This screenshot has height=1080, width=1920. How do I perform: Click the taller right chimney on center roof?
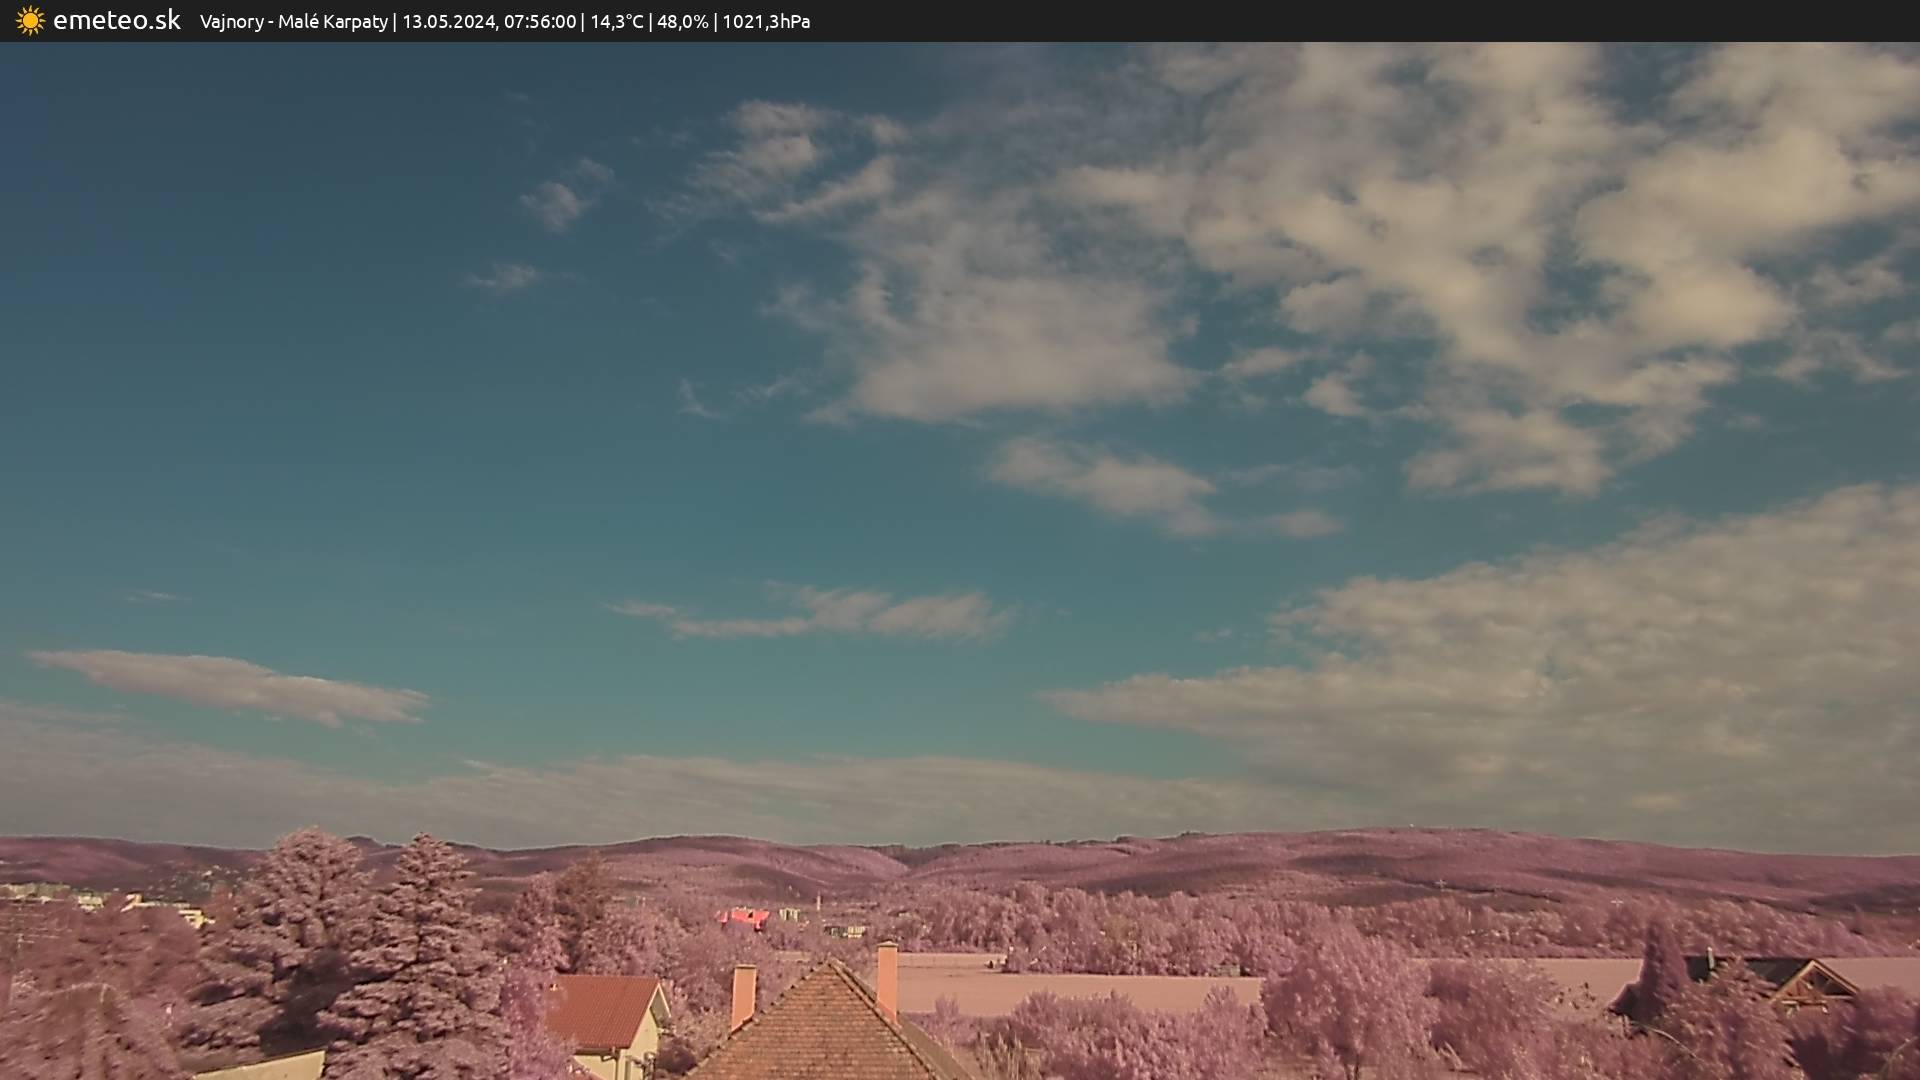click(887, 978)
